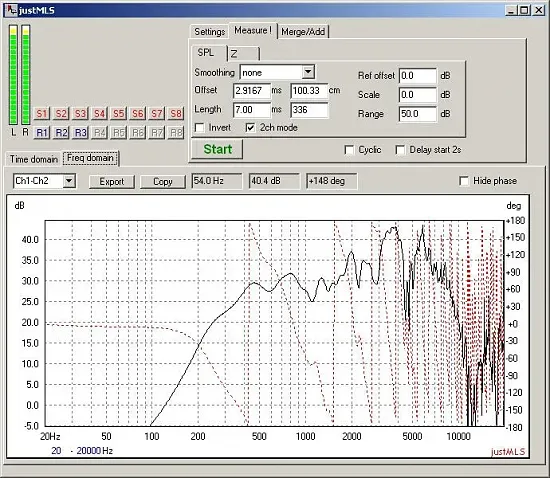The image size is (550, 478).
Task: Check the Hide phase option
Action: 464,181
